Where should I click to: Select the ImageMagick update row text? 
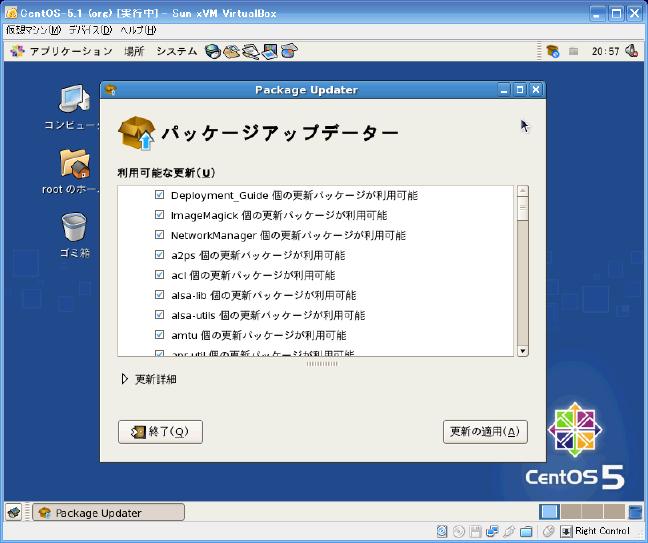pos(279,215)
